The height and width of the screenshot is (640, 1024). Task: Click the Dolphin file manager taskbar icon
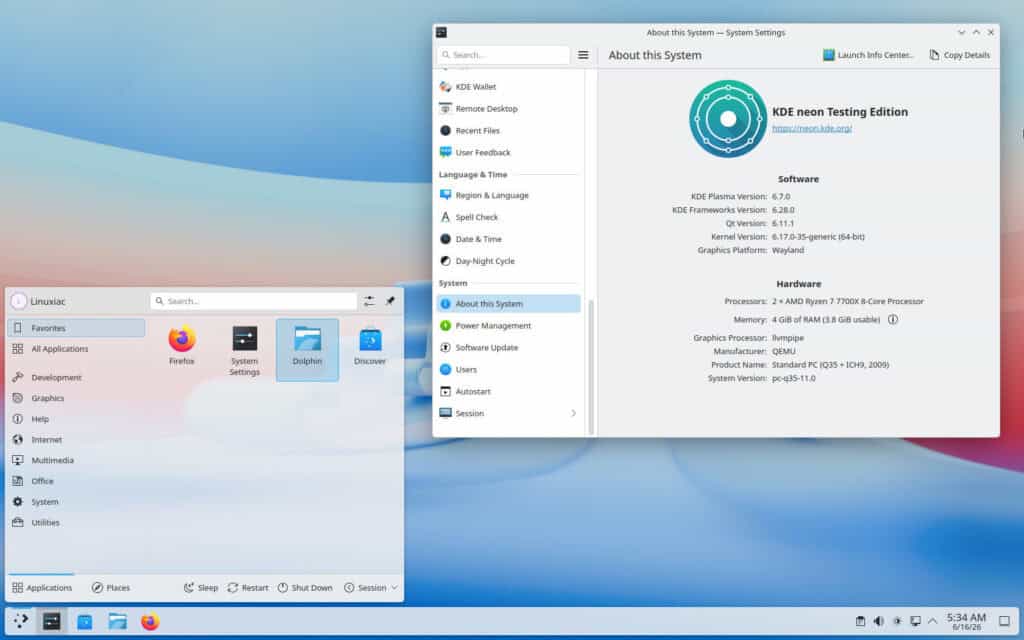tap(118, 621)
